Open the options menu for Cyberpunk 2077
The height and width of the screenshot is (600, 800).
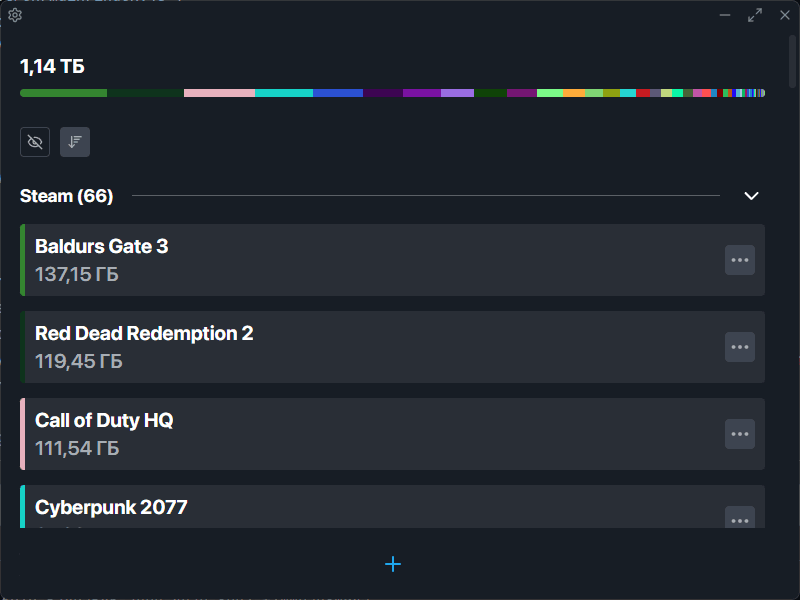point(740,520)
